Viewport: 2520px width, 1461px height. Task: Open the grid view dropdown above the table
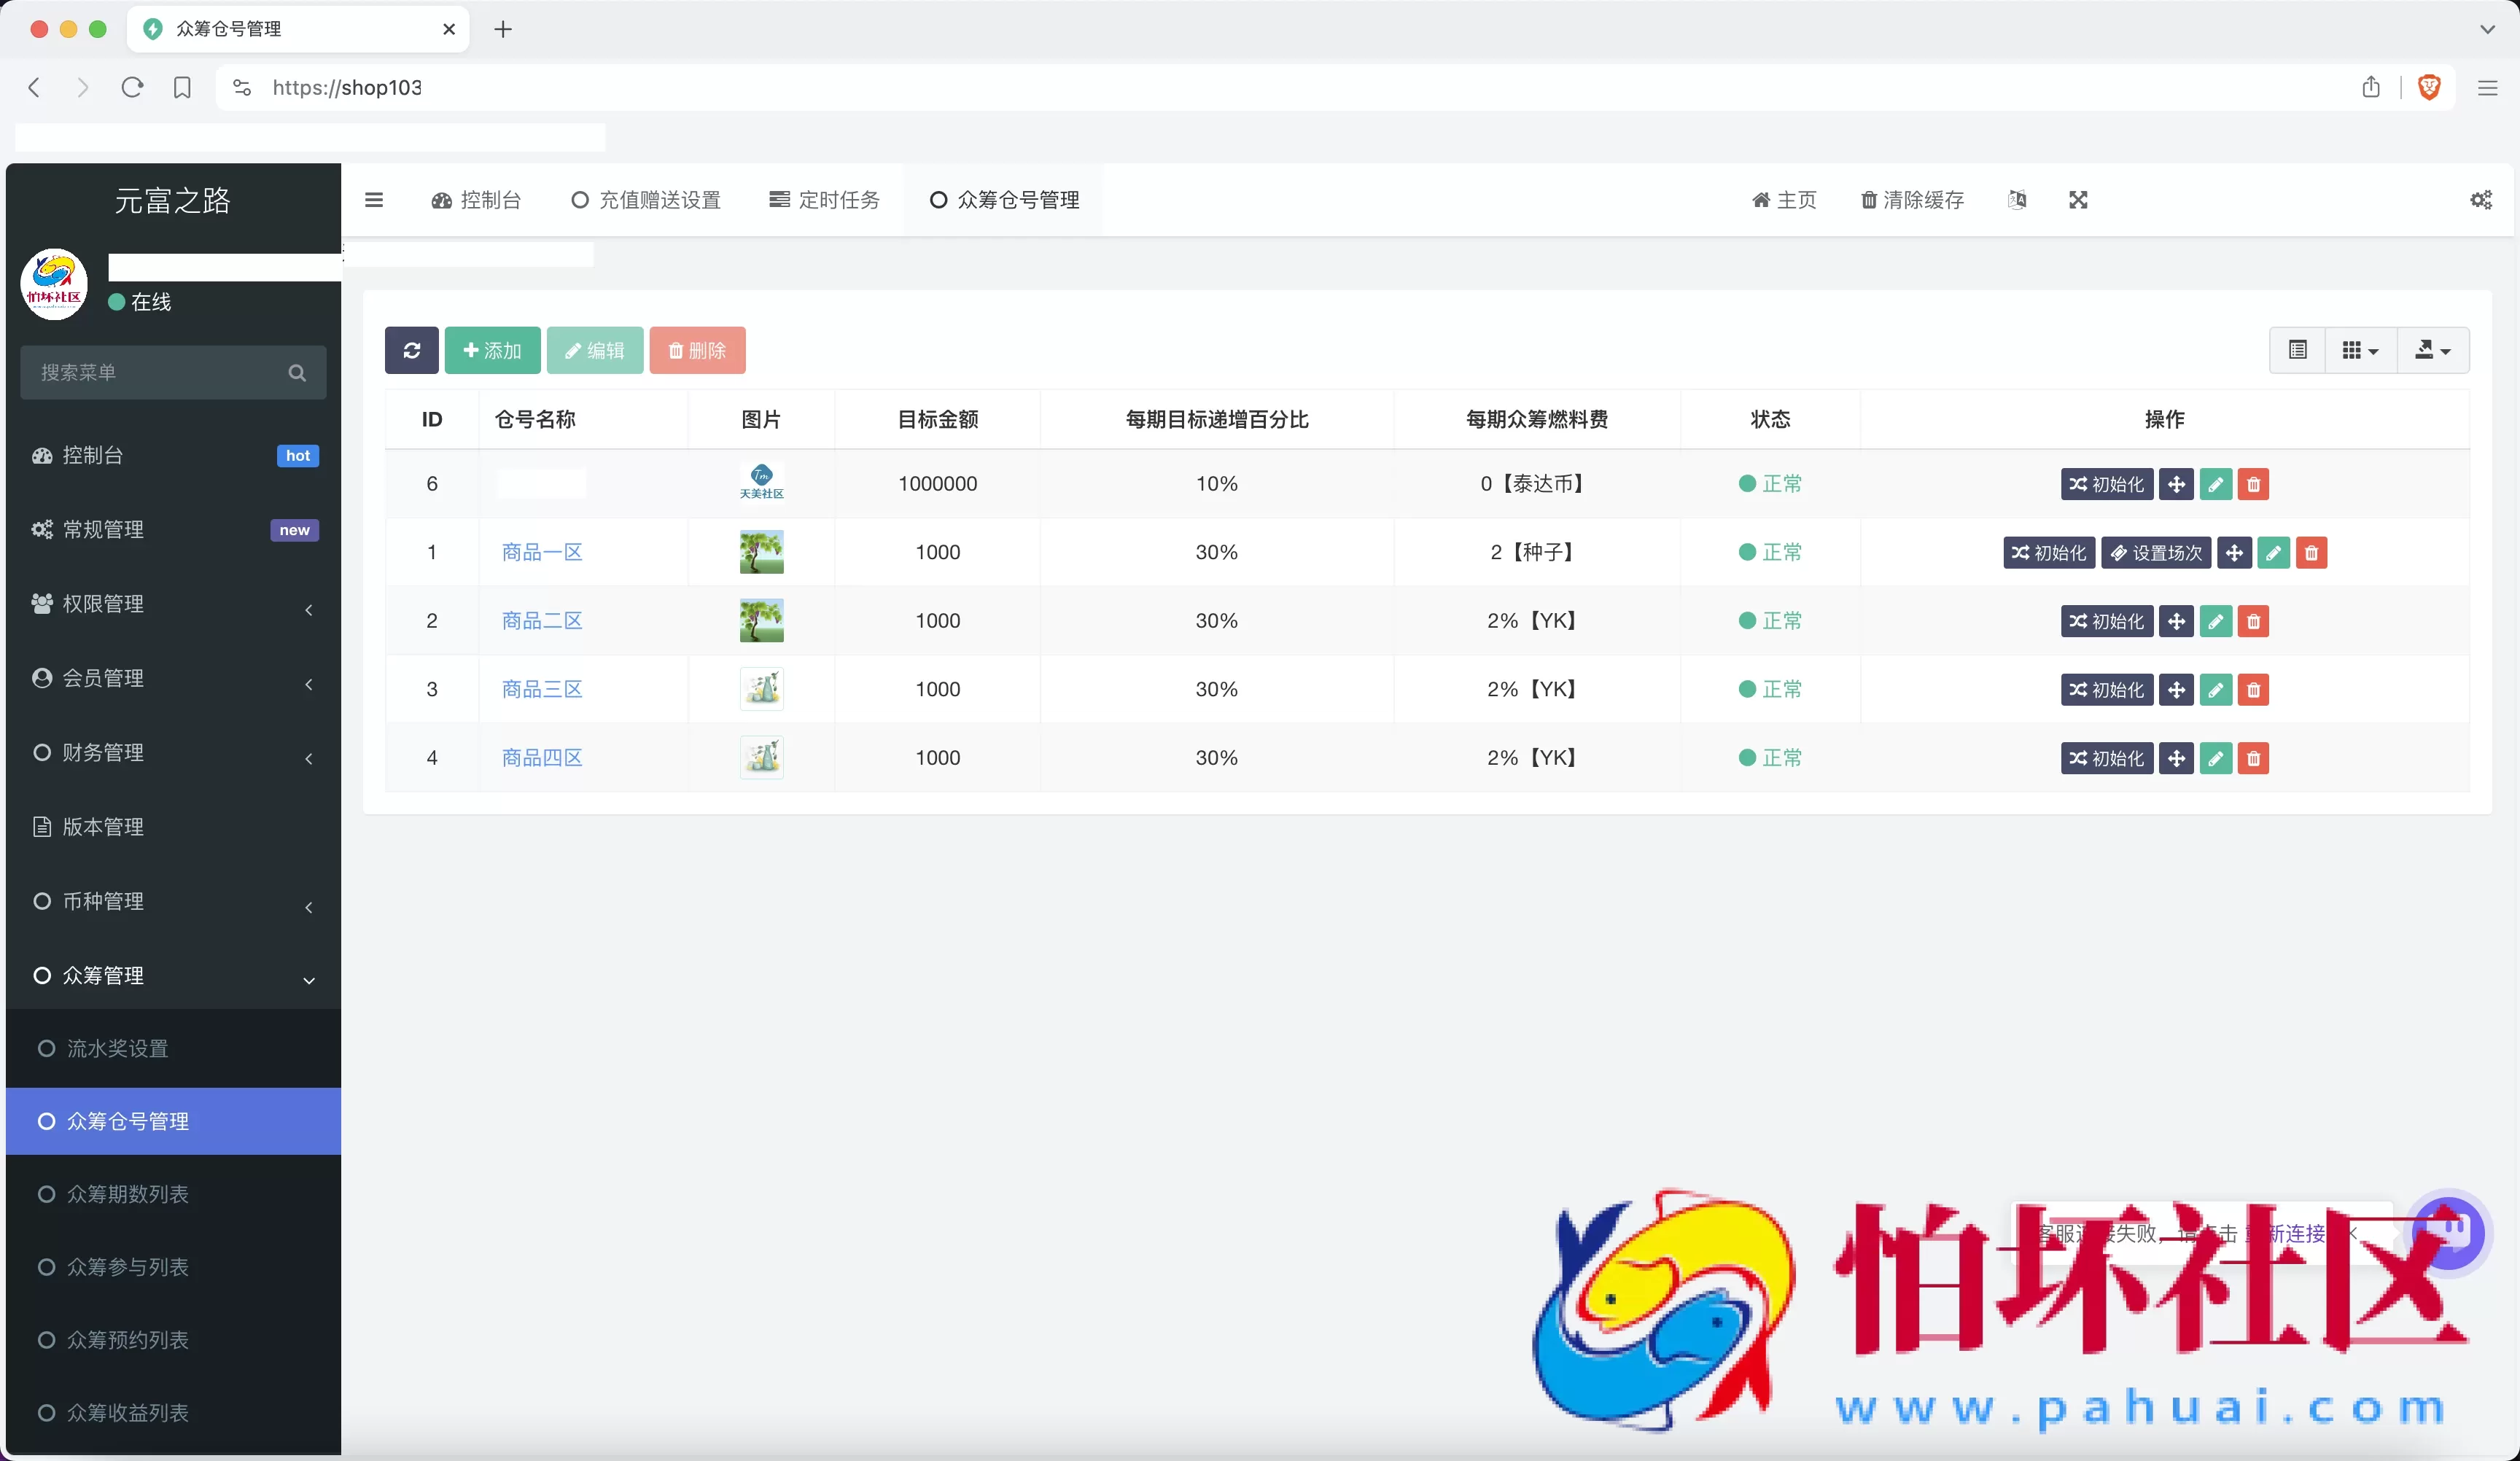pyautogui.click(x=2360, y=350)
